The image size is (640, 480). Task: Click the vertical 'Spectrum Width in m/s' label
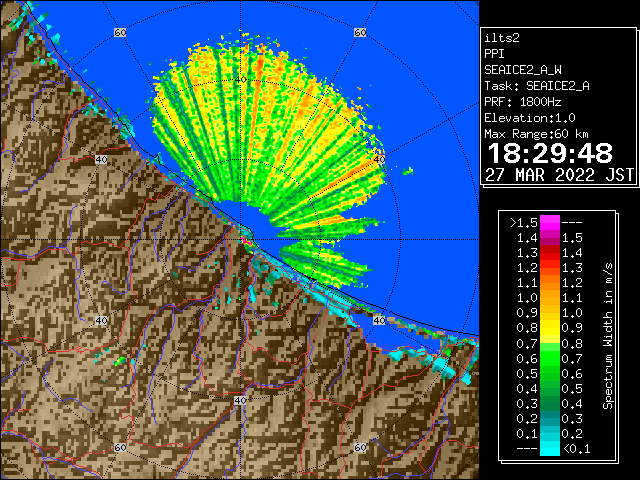(608, 336)
